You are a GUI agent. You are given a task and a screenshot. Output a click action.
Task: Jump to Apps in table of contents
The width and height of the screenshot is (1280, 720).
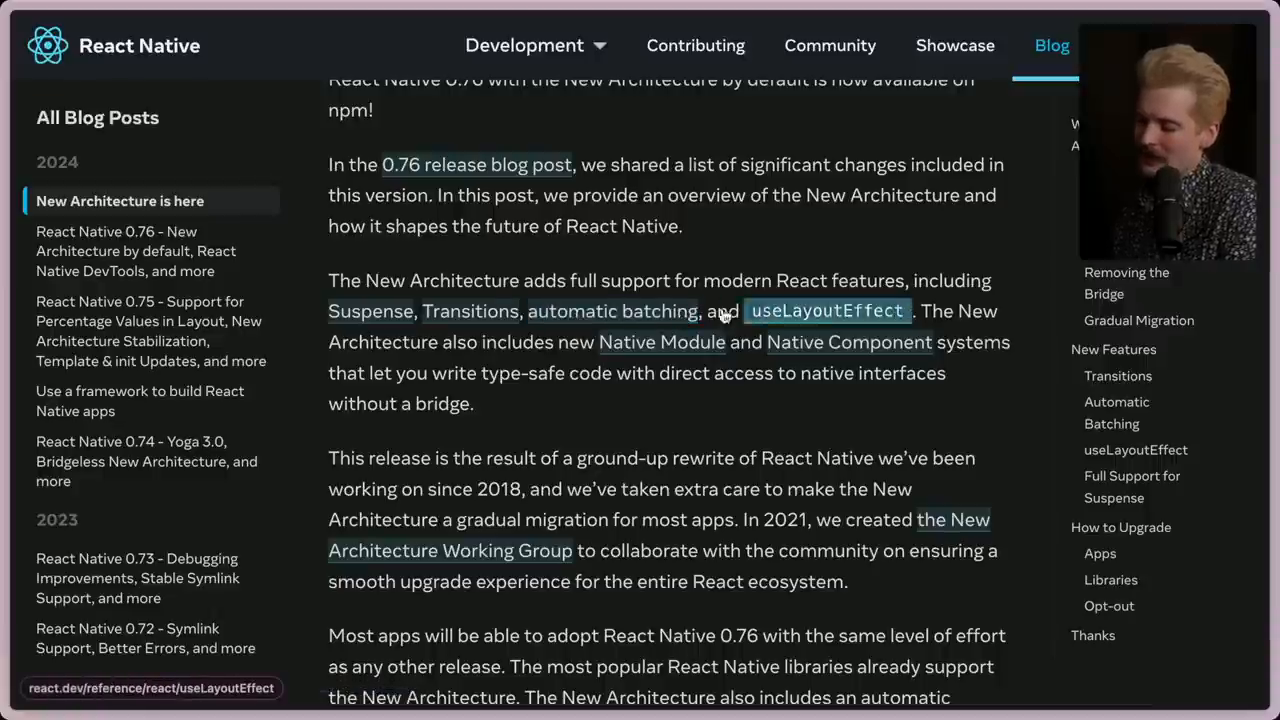(1100, 553)
